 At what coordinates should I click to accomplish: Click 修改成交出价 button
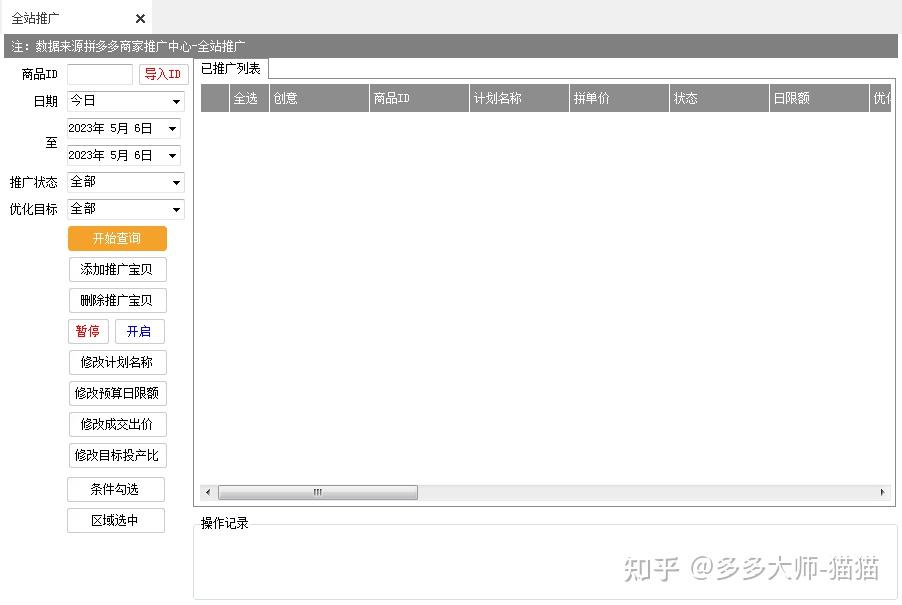coord(117,424)
